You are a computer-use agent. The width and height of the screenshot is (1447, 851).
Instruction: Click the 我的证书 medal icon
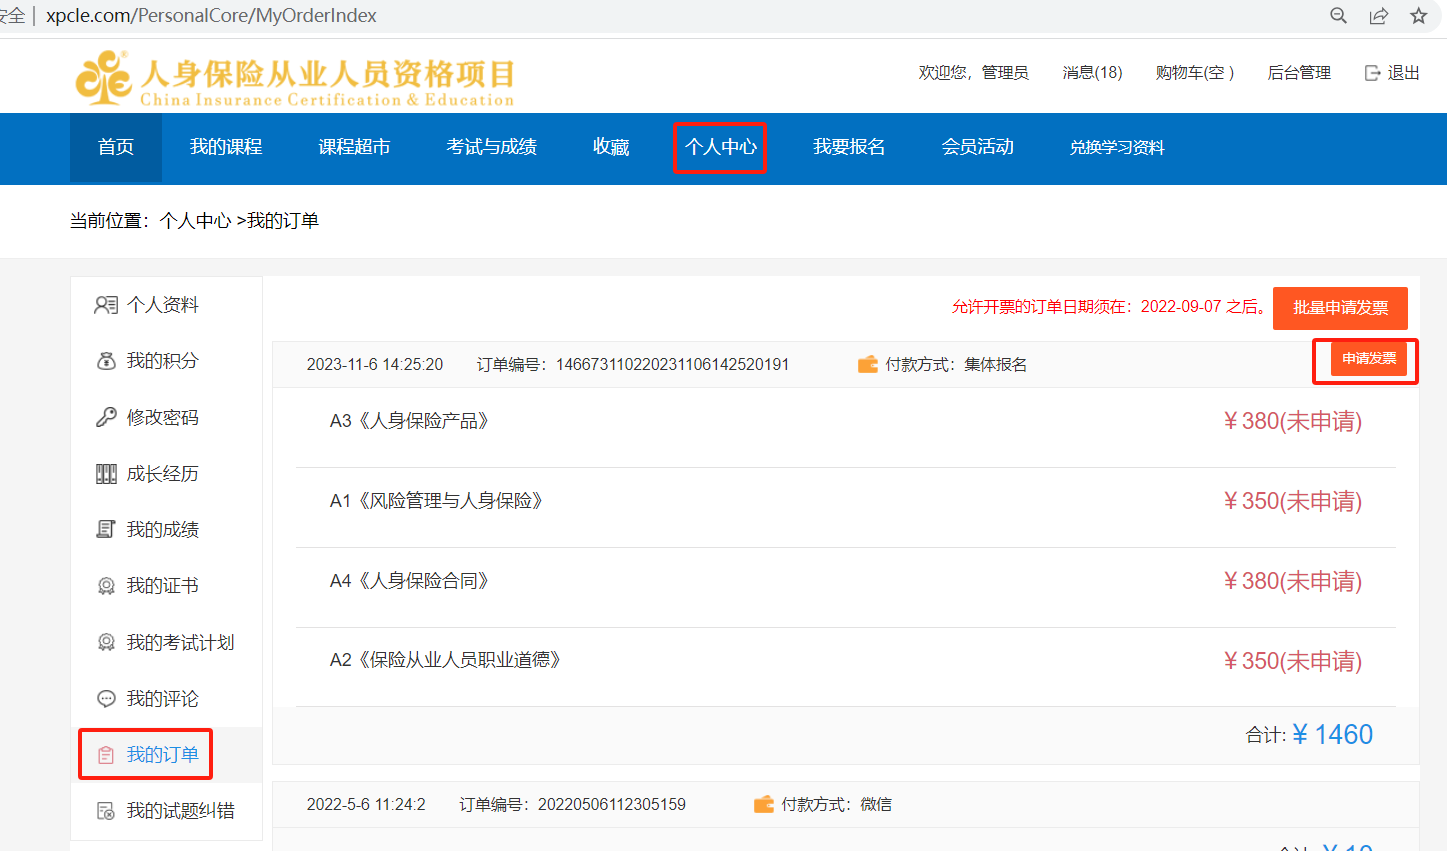point(105,585)
